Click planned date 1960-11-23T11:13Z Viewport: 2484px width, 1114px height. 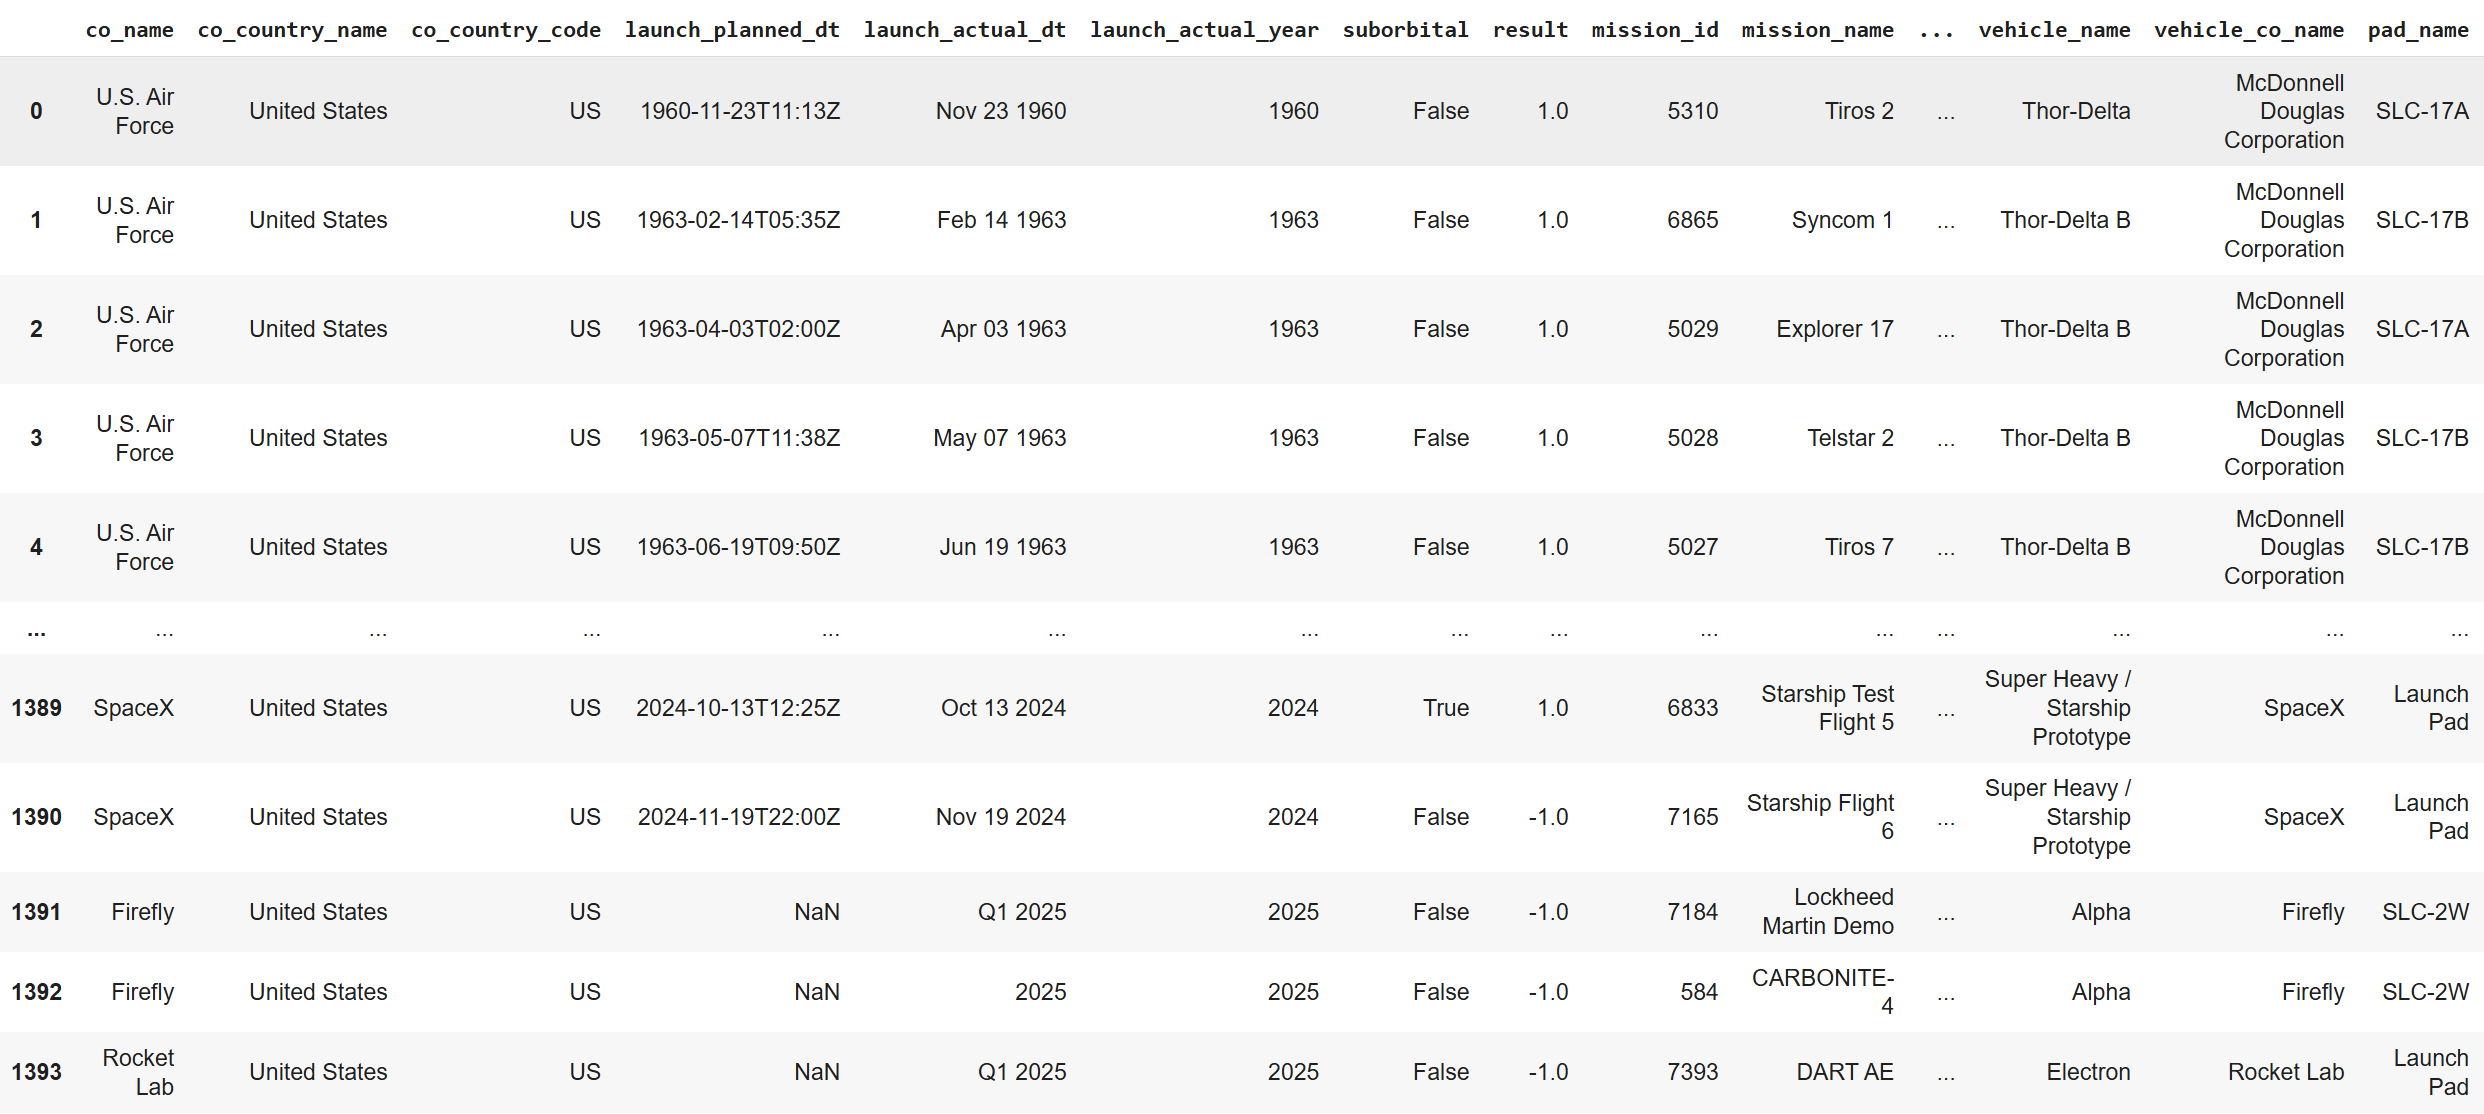click(740, 111)
